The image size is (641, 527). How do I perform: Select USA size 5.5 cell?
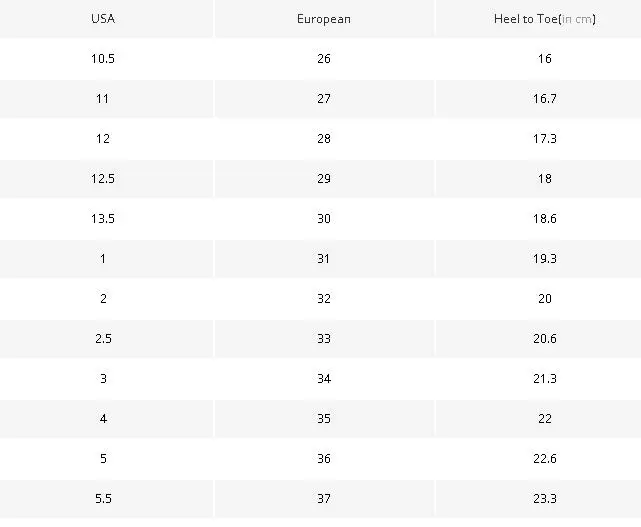click(x=103, y=499)
